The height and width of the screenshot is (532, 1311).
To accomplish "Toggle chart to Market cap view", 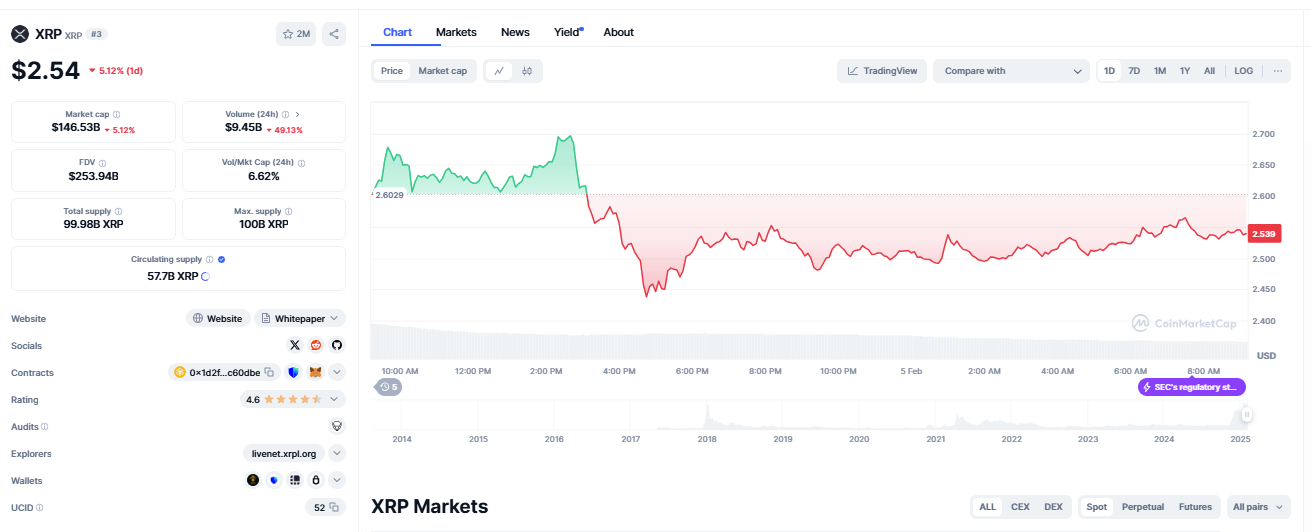I will [442, 71].
